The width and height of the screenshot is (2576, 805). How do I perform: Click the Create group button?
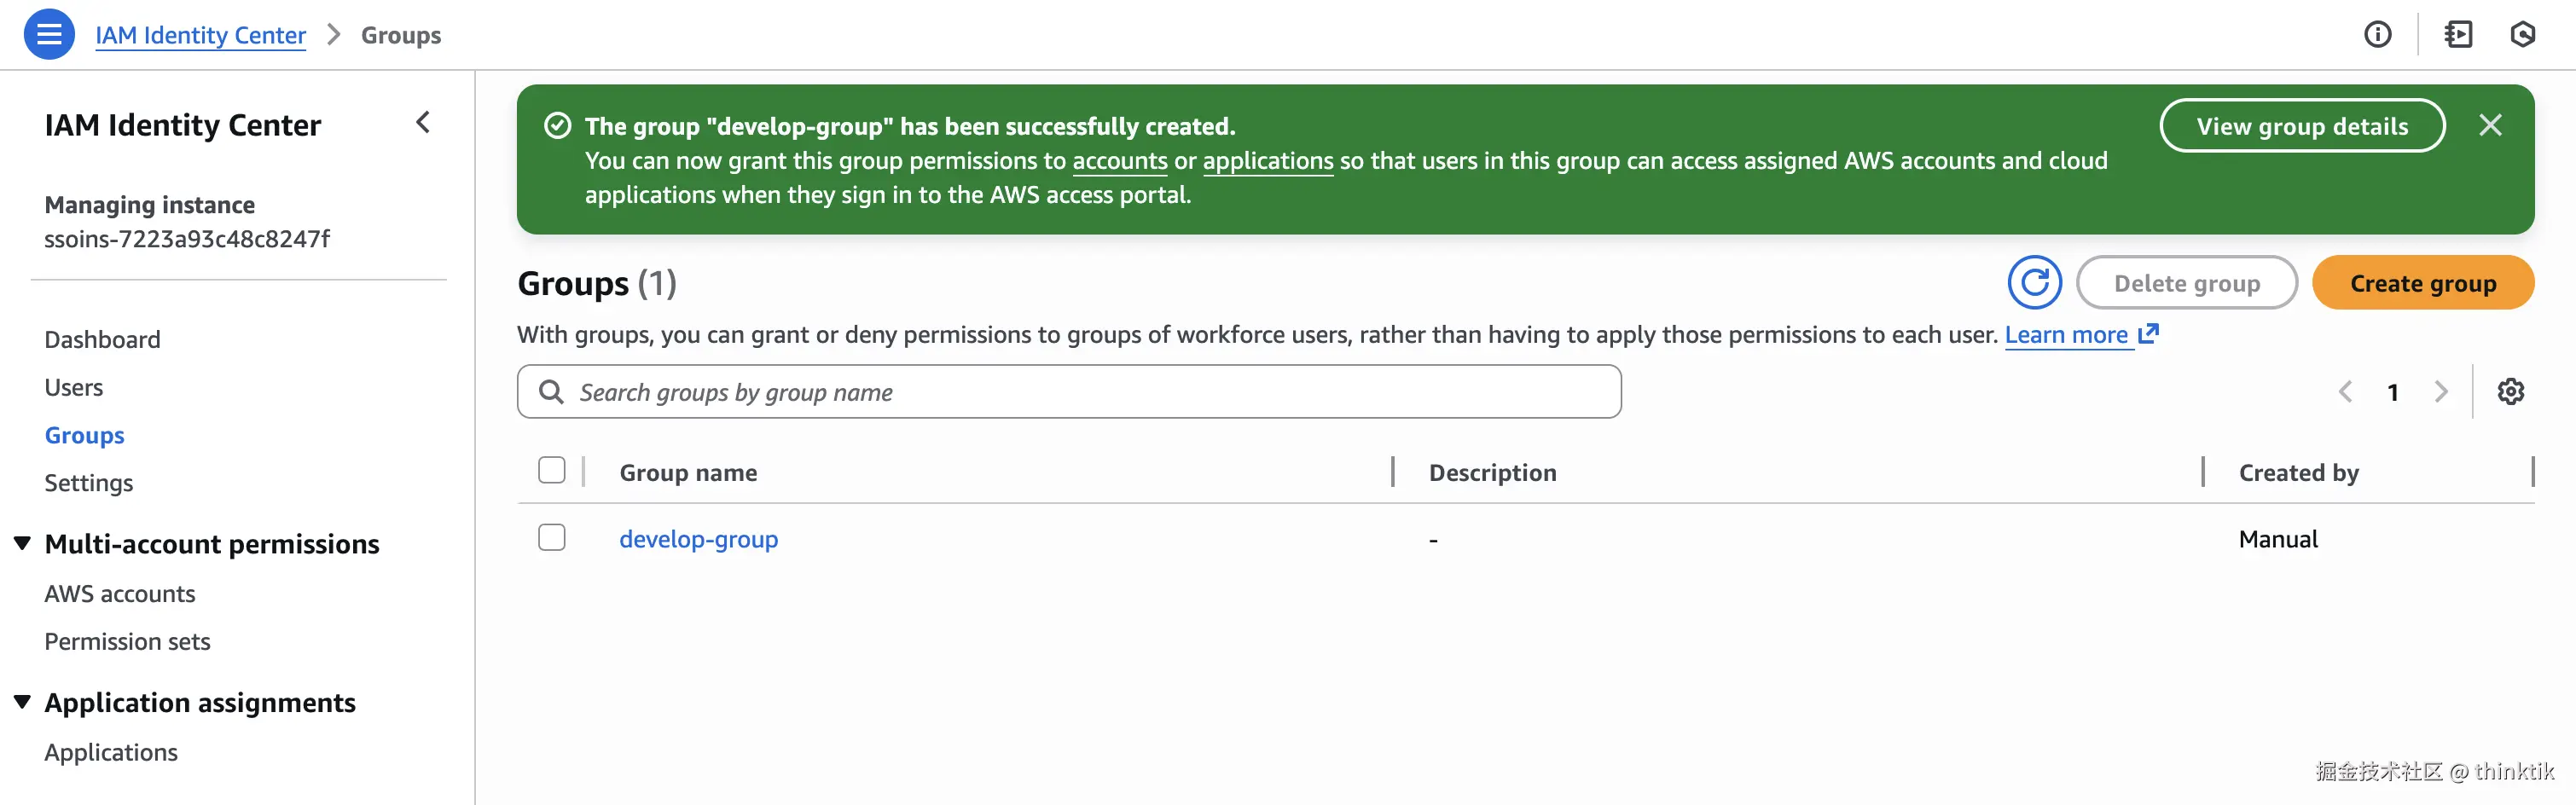pos(2422,283)
